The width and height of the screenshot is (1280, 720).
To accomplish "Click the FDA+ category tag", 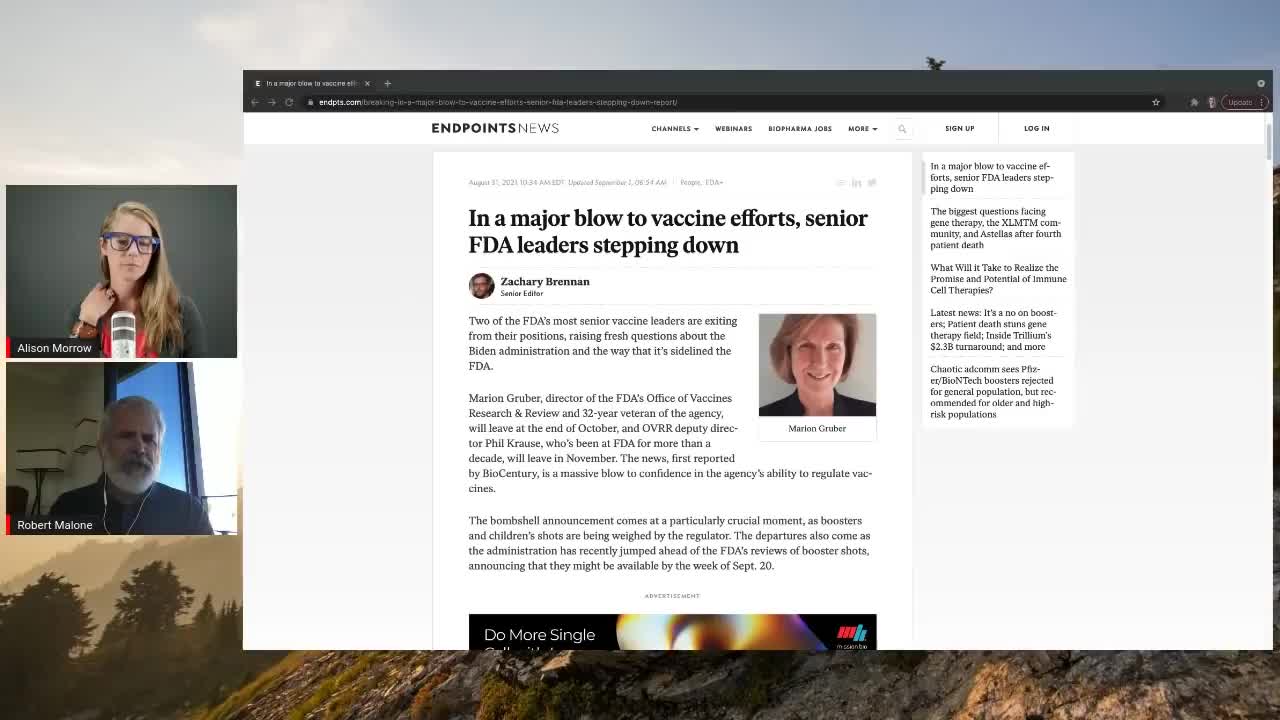I will (x=714, y=182).
